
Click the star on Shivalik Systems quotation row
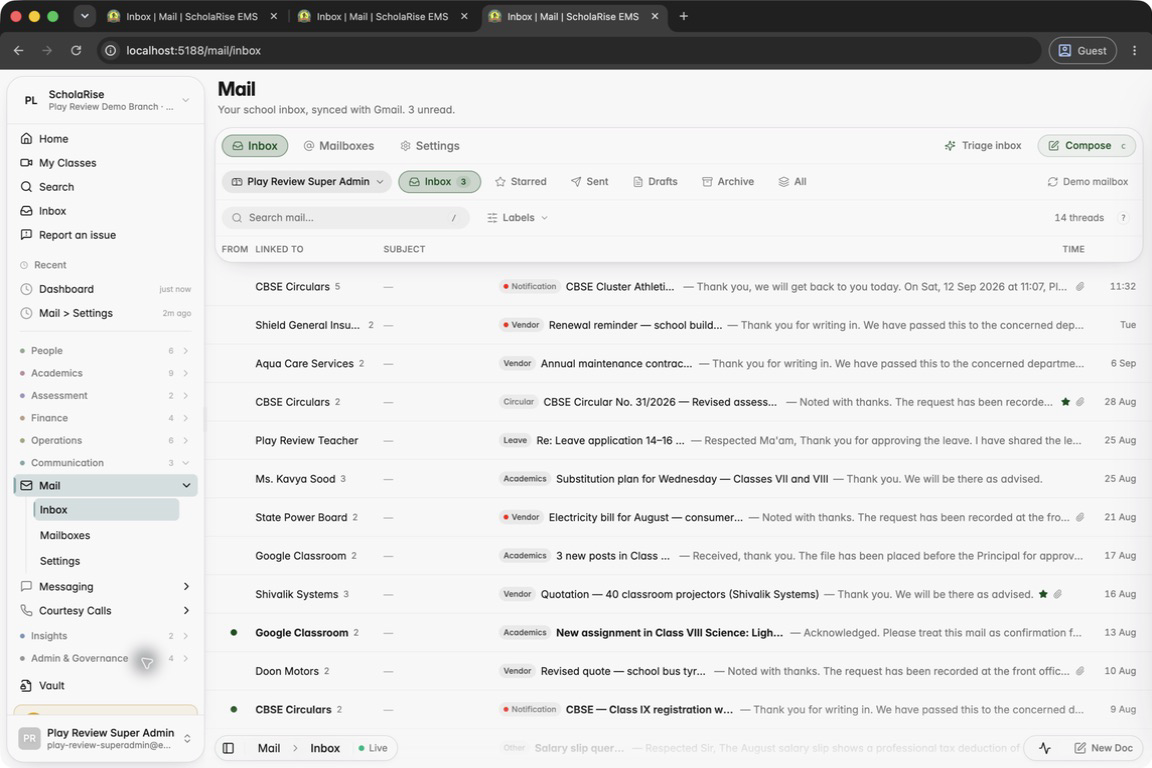(1043, 595)
